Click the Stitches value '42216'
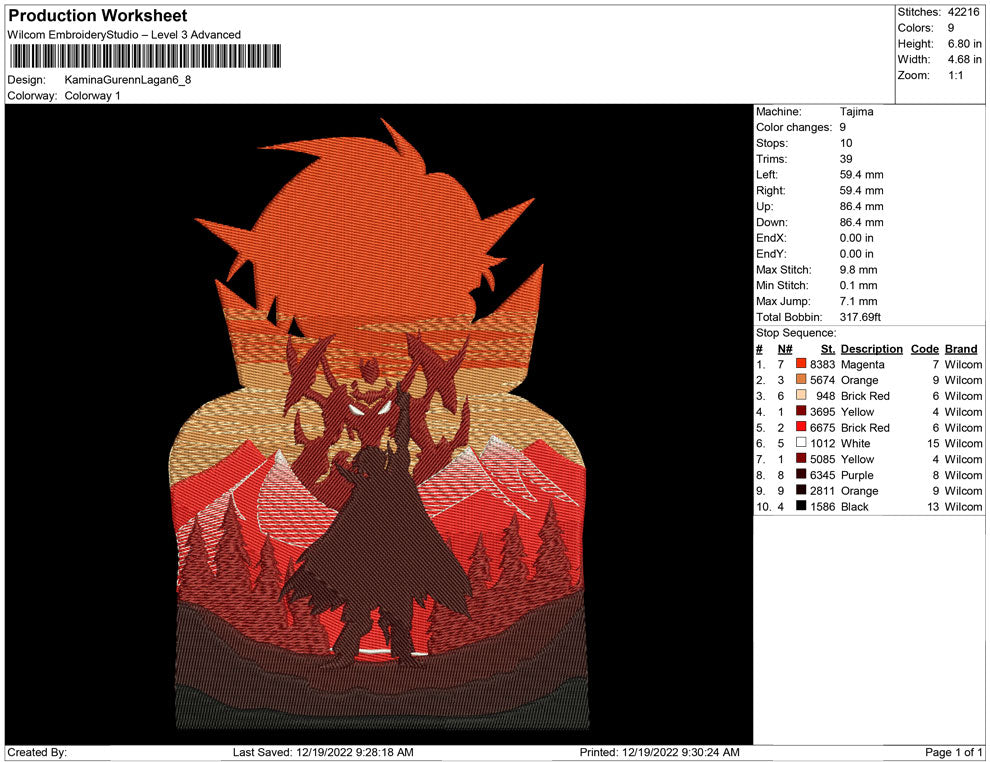The image size is (990, 762). [963, 12]
